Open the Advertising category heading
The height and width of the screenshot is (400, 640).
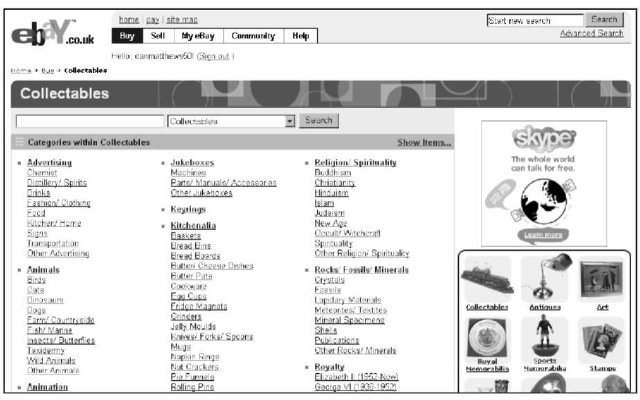pyautogui.click(x=49, y=162)
